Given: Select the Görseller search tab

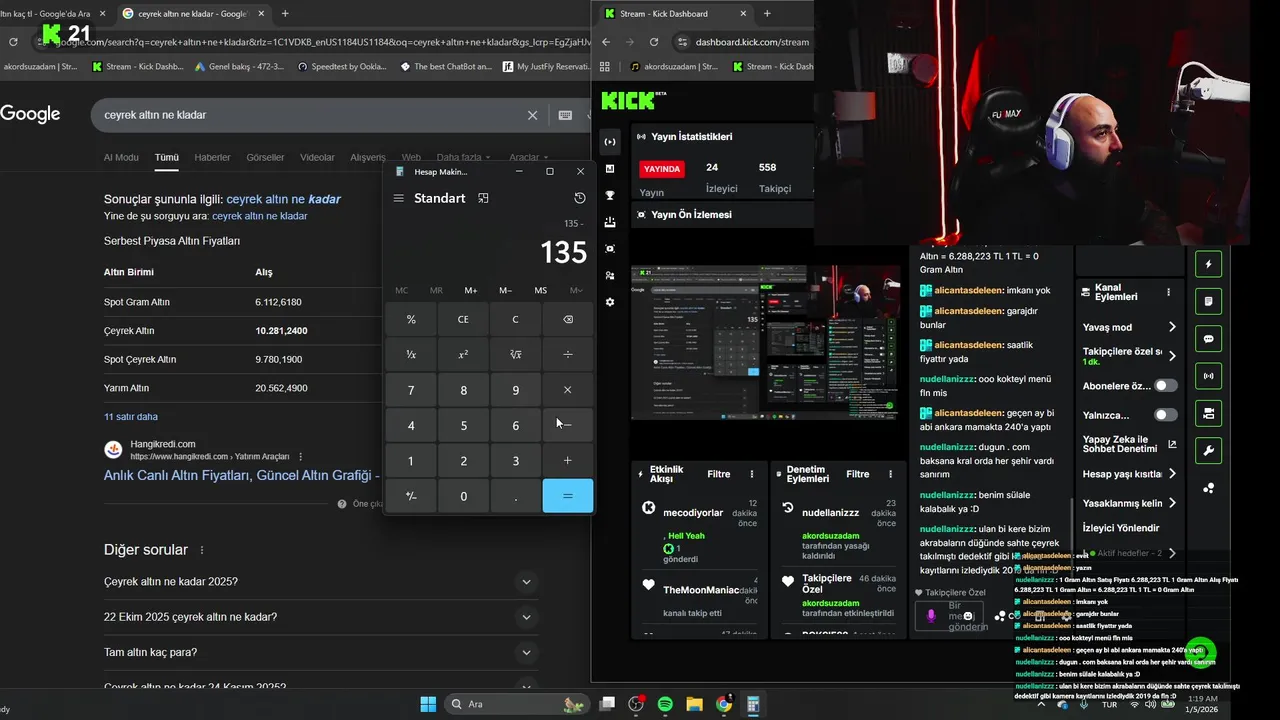Looking at the screenshot, I should tap(265, 157).
